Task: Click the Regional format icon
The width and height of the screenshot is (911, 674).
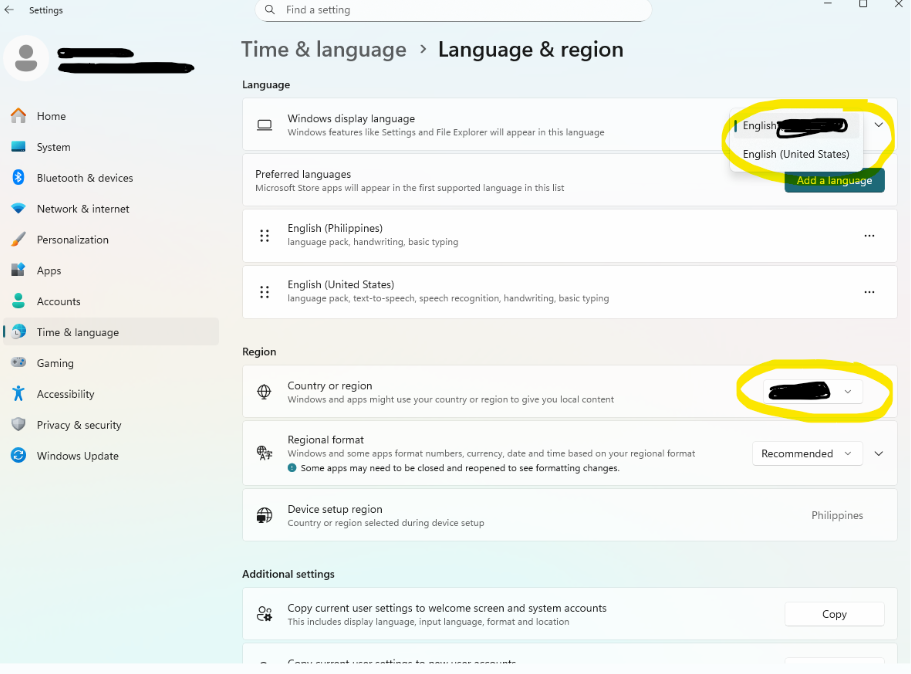Action: tap(264, 453)
